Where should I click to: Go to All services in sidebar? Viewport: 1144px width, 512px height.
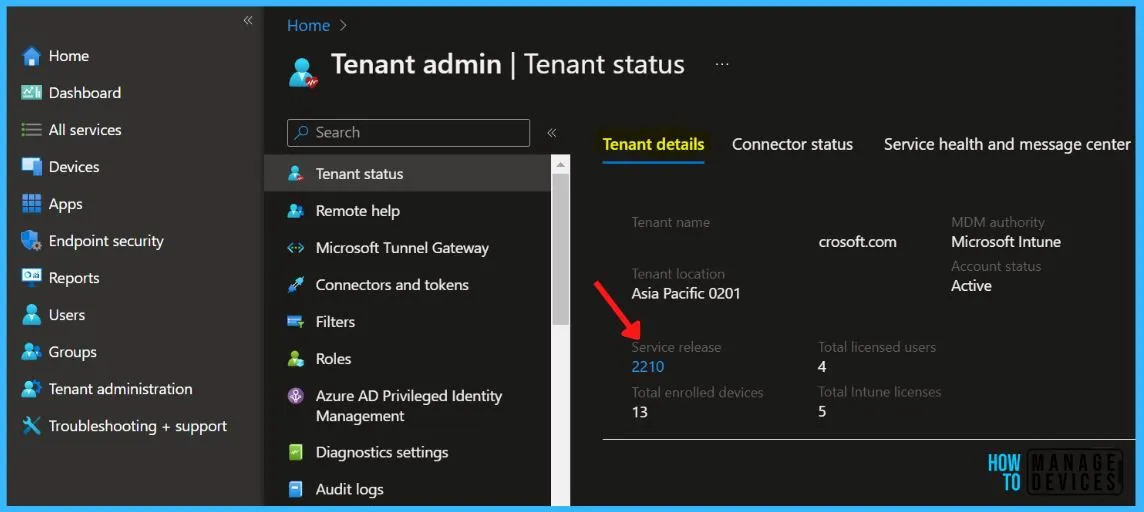coord(85,130)
